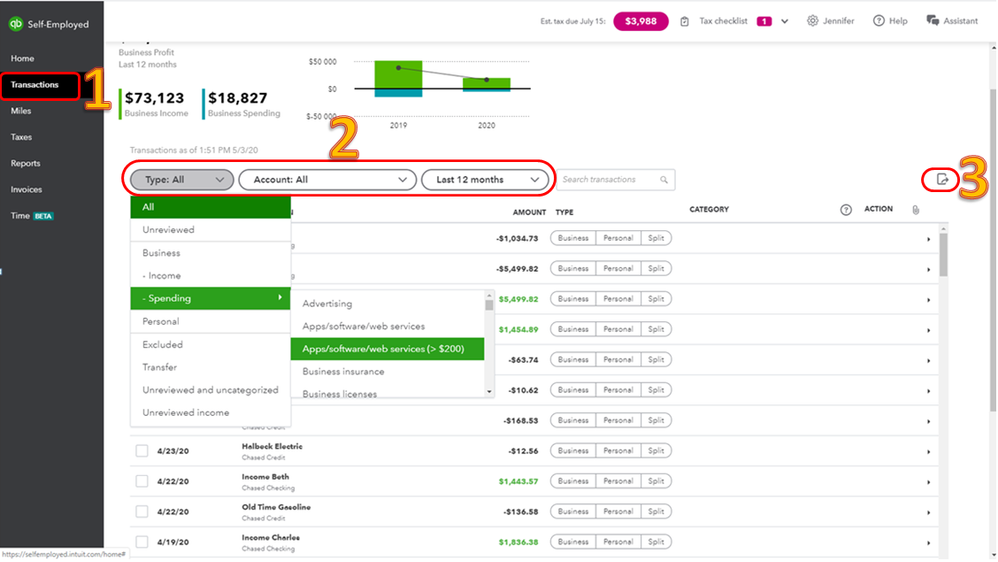The width and height of the screenshot is (998, 562).
Task: Open Invoices in sidebar
Action: (x=27, y=190)
